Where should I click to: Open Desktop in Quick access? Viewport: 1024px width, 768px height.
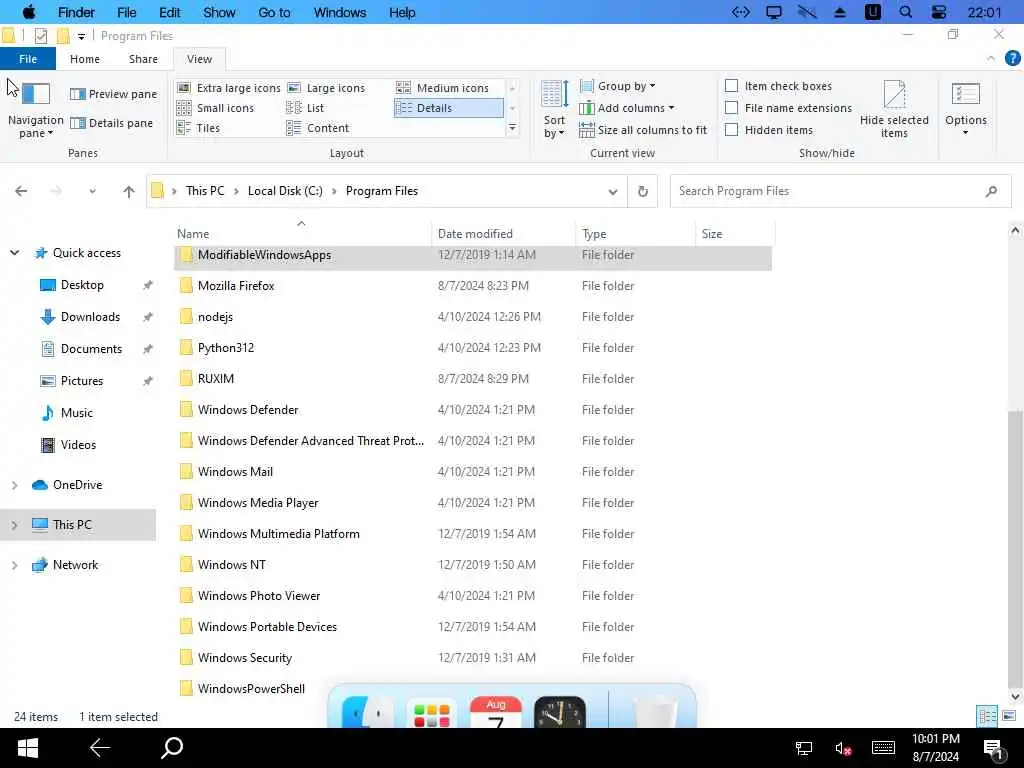(x=82, y=285)
